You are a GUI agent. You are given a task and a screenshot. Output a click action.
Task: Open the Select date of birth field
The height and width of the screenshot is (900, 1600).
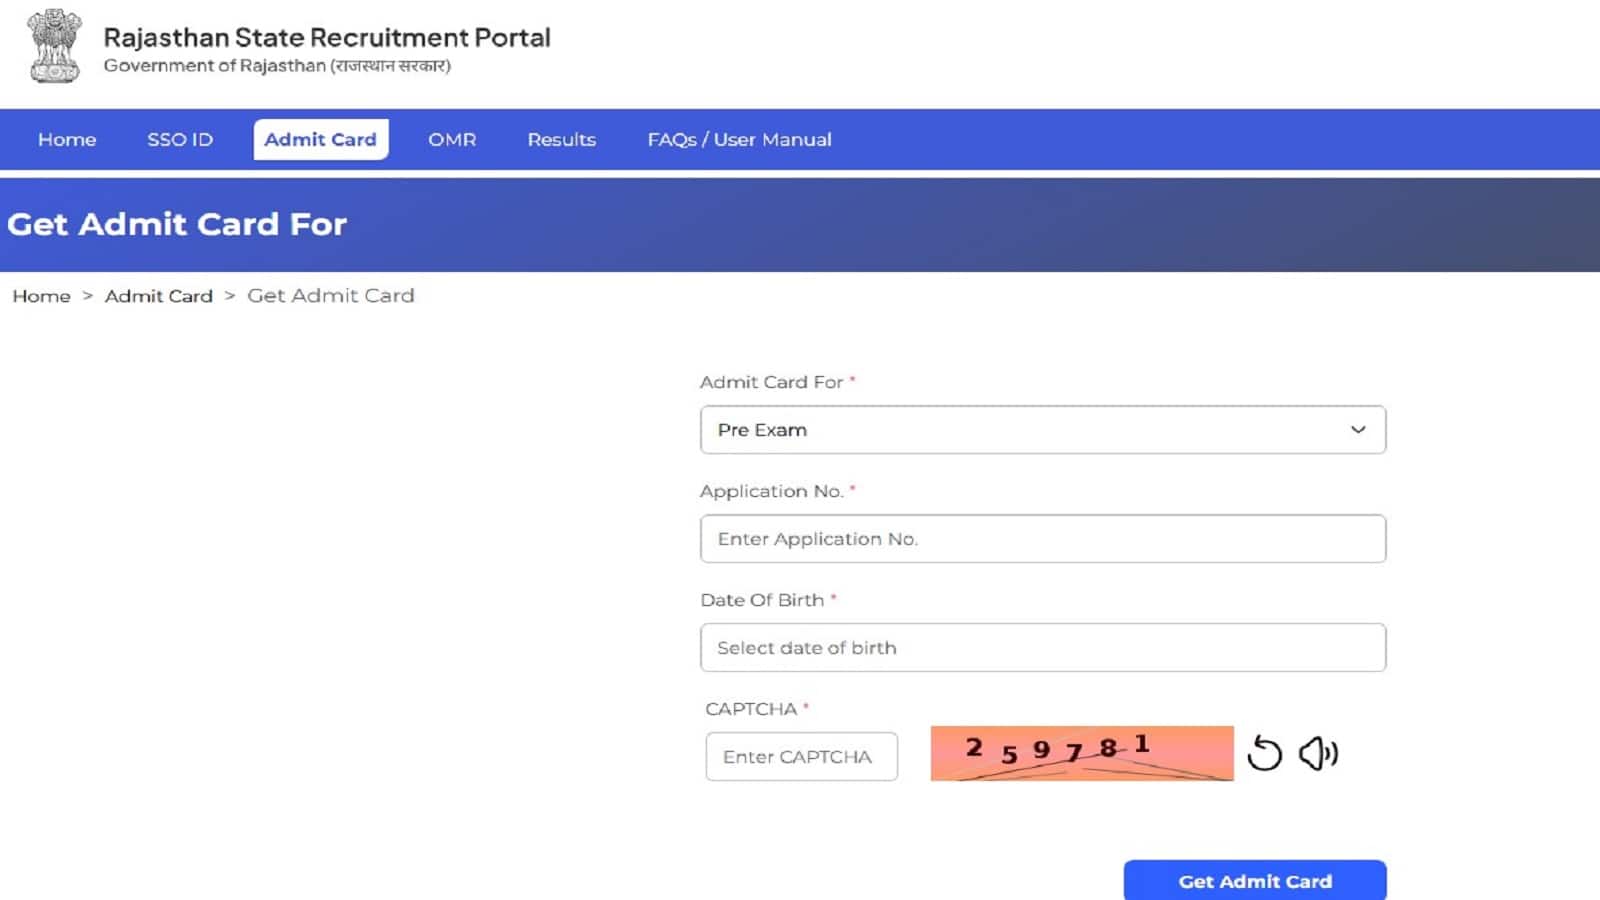[1043, 648]
